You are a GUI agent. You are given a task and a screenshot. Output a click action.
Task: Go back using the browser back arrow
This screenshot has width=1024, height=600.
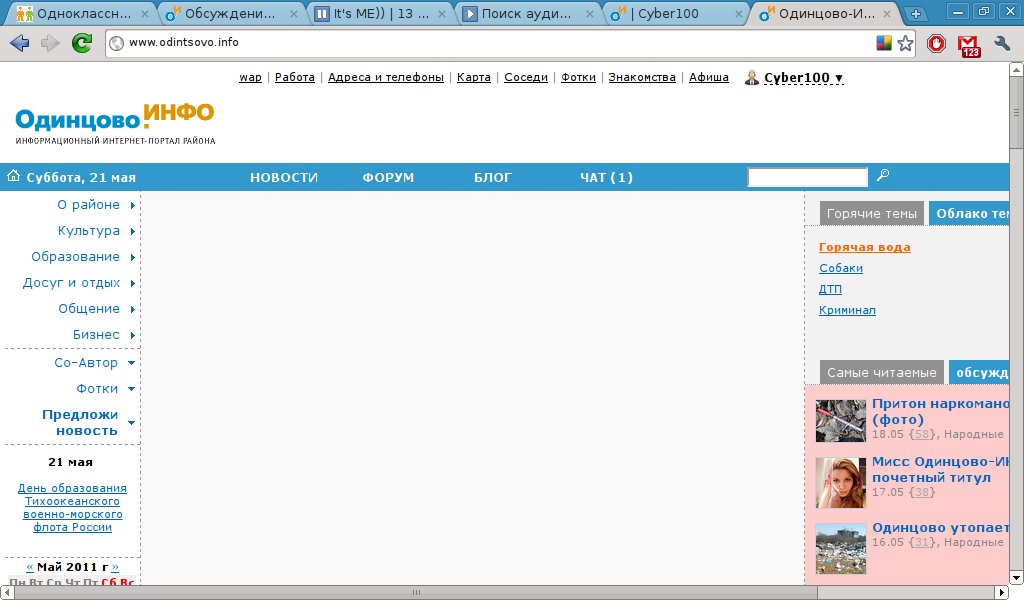pos(20,43)
